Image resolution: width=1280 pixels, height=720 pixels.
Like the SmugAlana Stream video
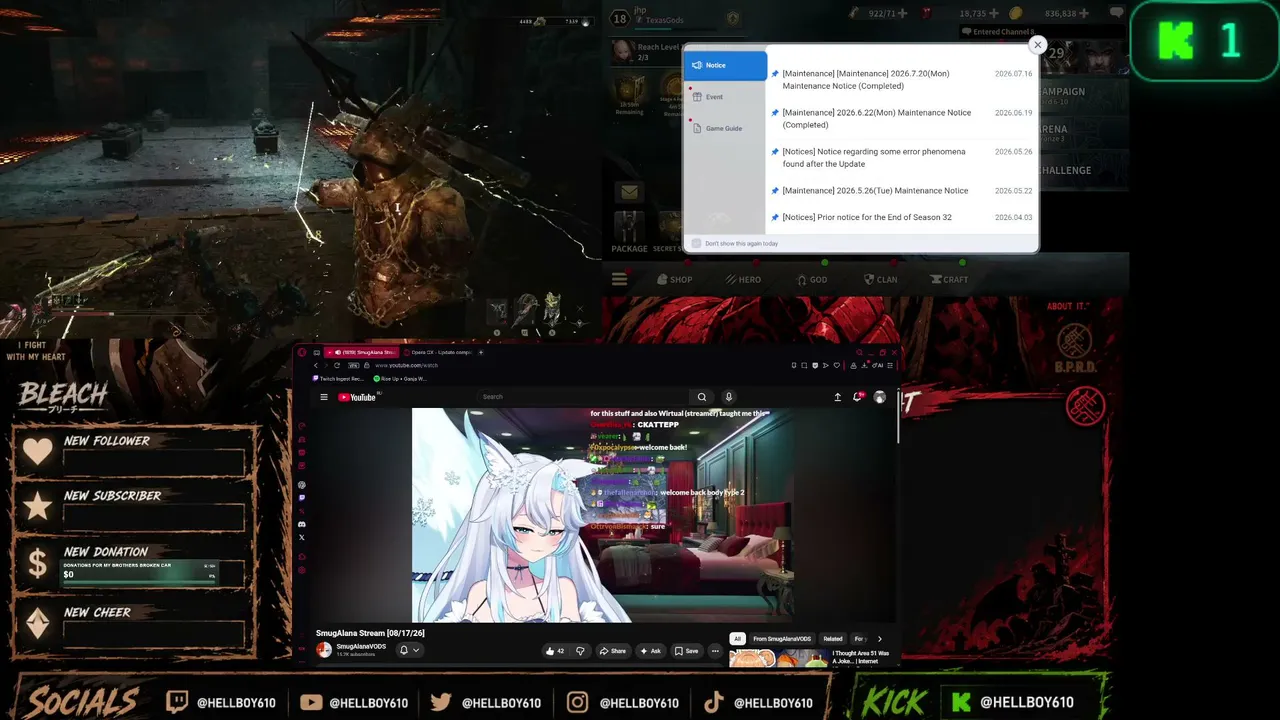pos(554,651)
